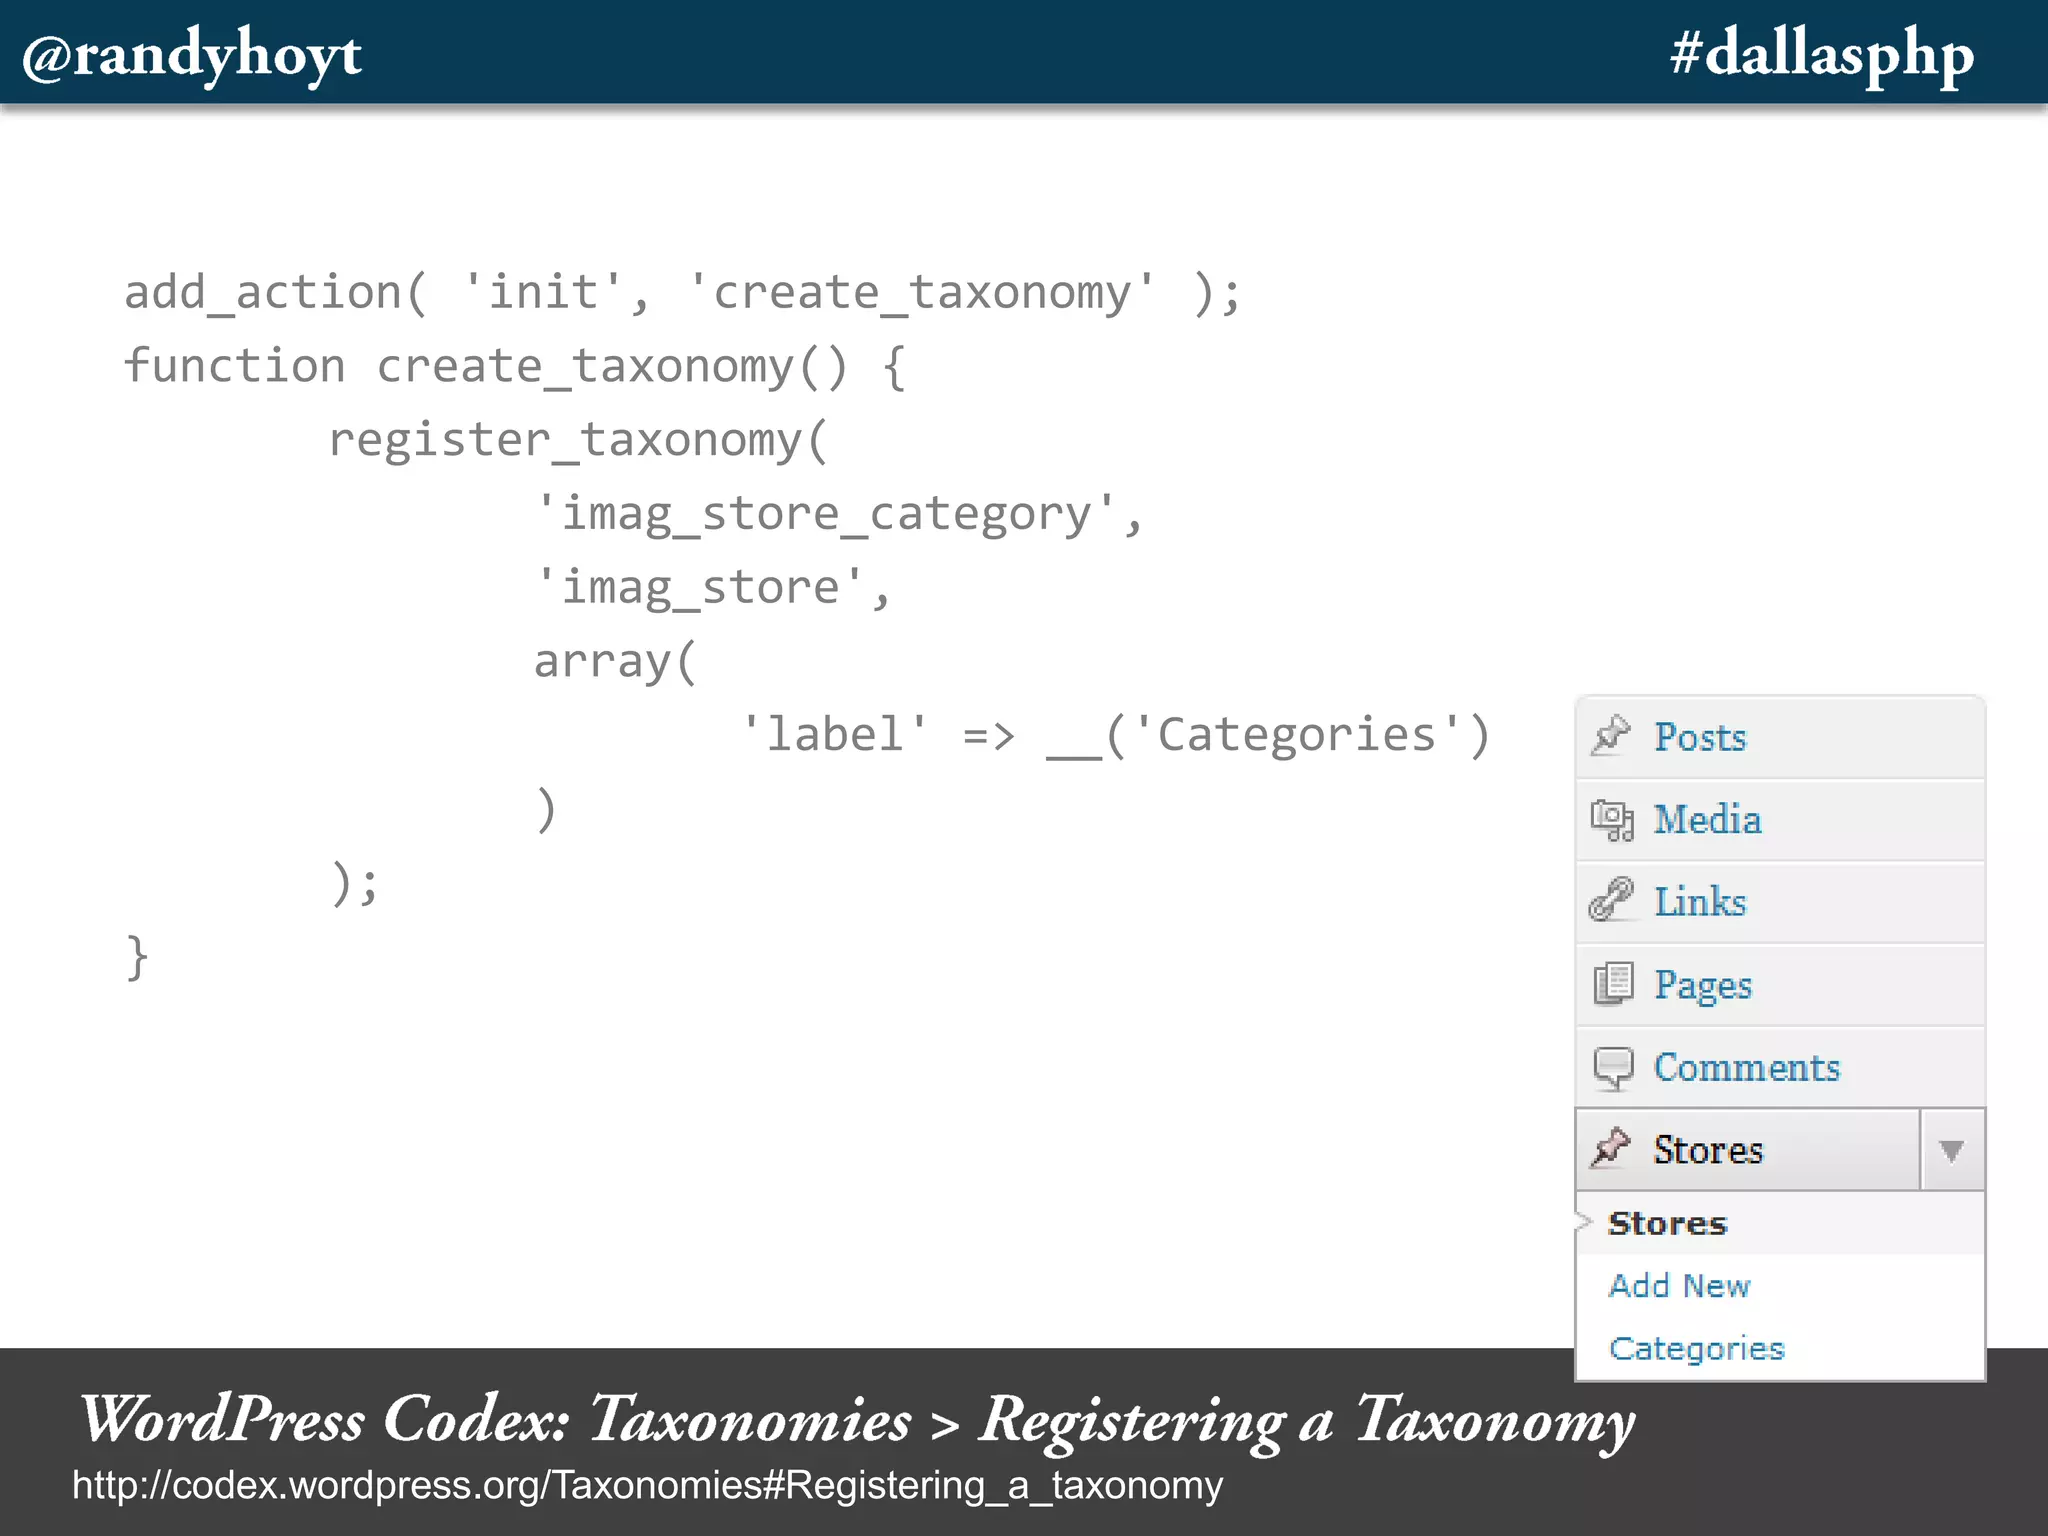Select the Stores top-level menu label
The image size is (2048, 1536).
click(x=1707, y=1150)
